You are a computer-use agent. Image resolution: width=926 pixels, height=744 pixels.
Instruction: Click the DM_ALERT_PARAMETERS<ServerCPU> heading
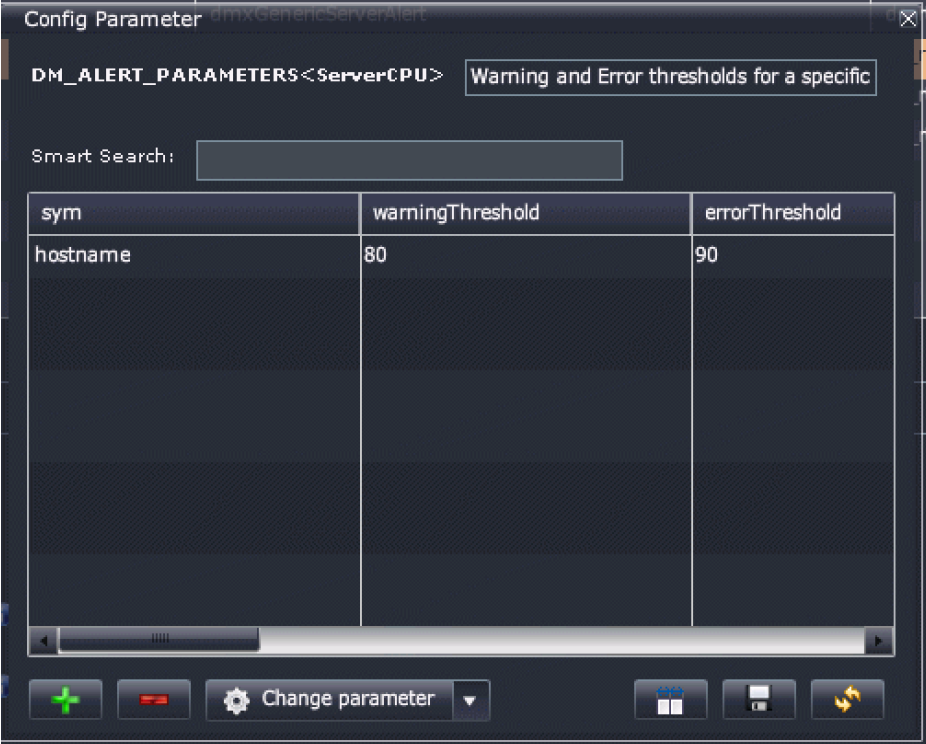coord(237,76)
